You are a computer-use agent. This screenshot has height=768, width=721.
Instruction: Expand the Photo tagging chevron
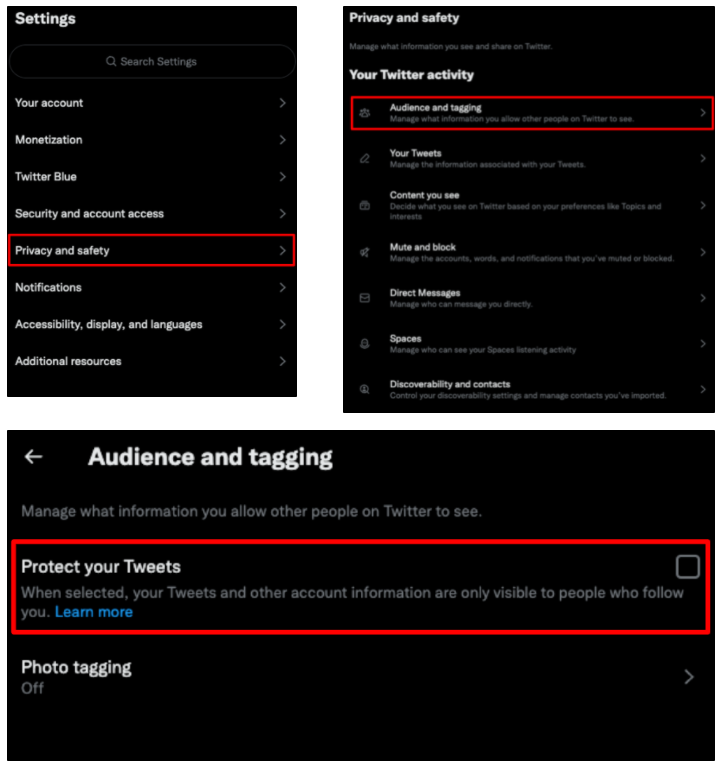coord(688,677)
